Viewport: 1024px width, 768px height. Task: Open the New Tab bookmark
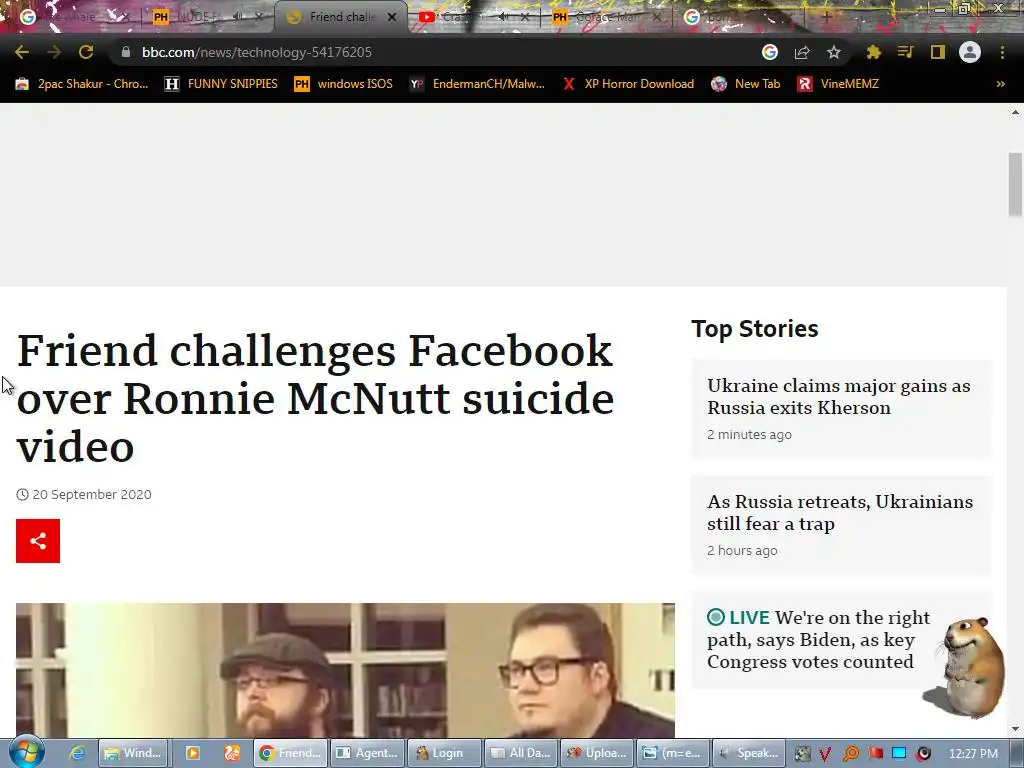(x=746, y=84)
